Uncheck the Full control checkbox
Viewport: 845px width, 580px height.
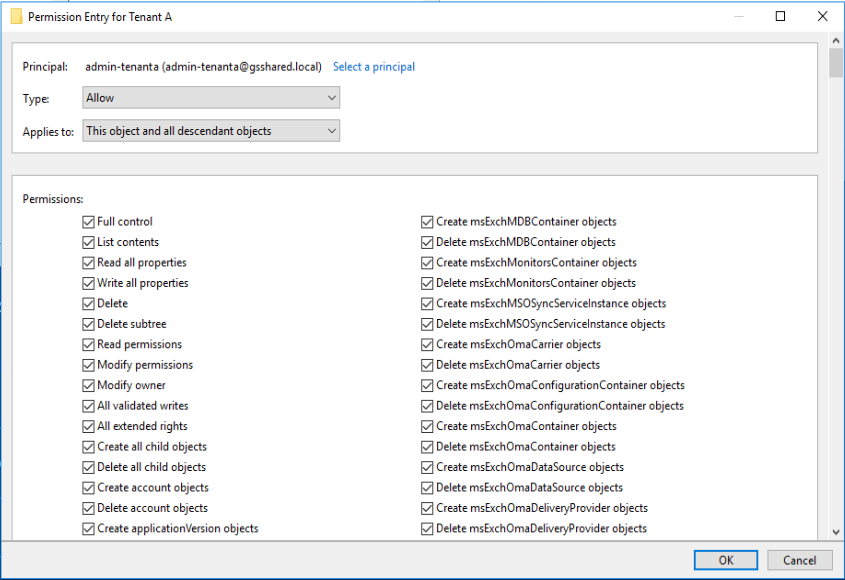point(89,222)
